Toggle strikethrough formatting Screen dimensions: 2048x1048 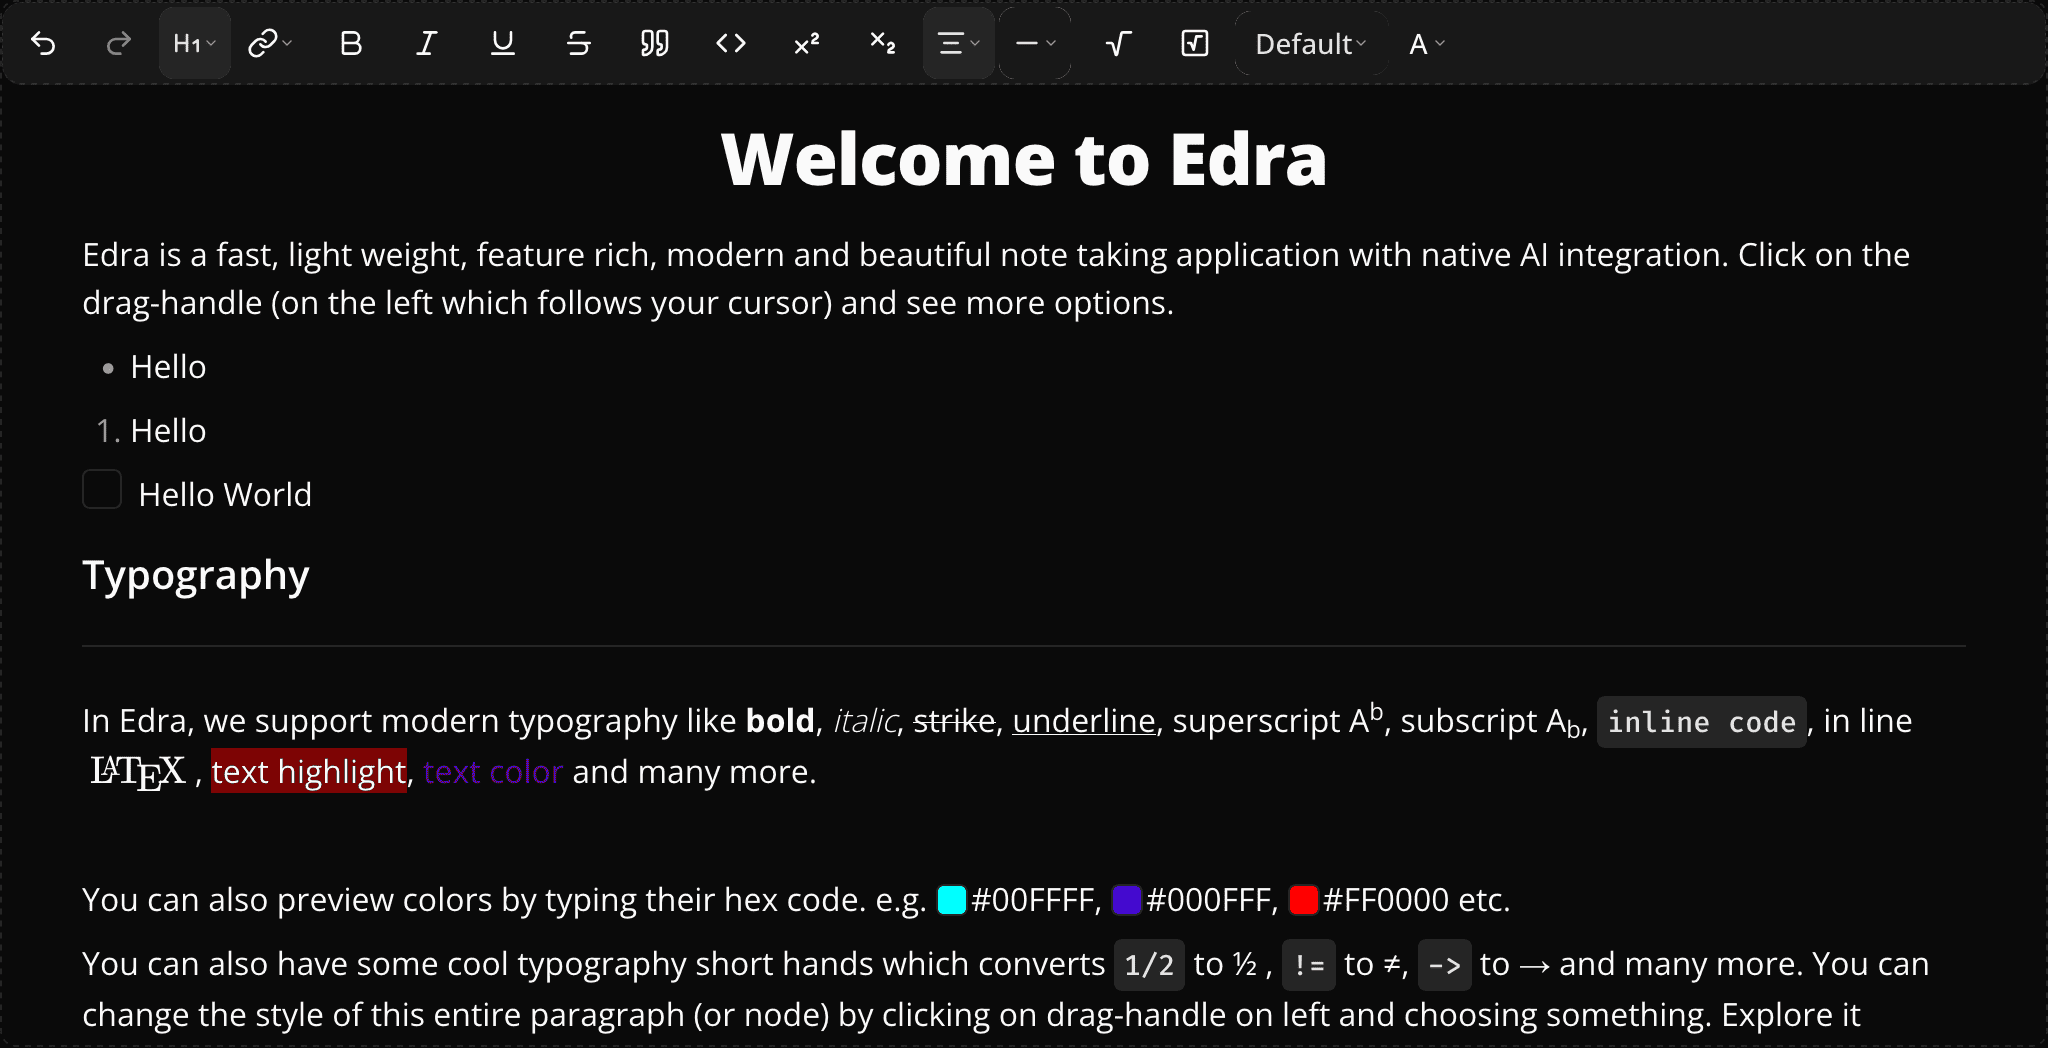(578, 43)
